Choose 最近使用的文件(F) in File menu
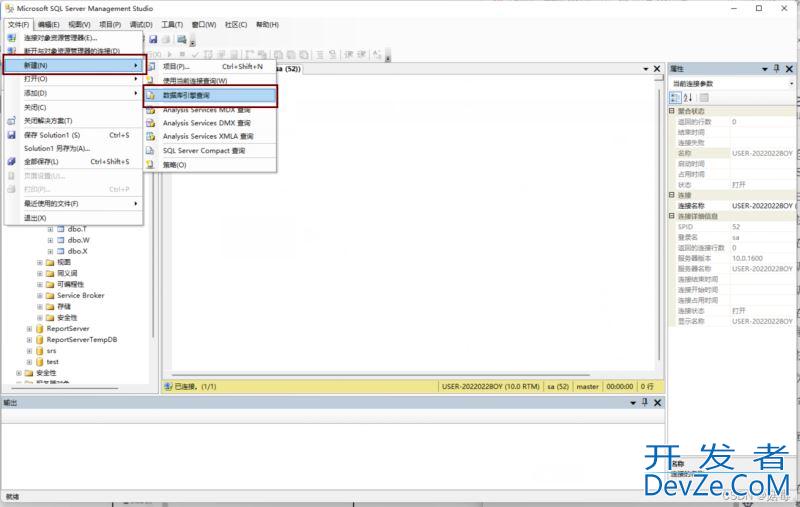800x507 pixels. point(73,204)
